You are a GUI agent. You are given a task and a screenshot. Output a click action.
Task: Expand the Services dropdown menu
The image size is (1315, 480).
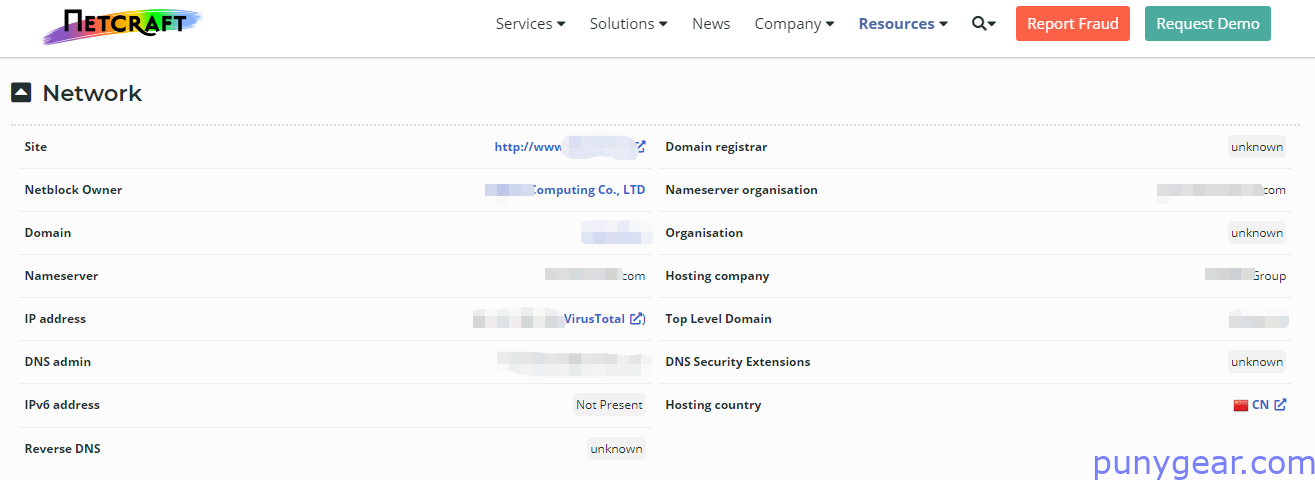click(530, 24)
